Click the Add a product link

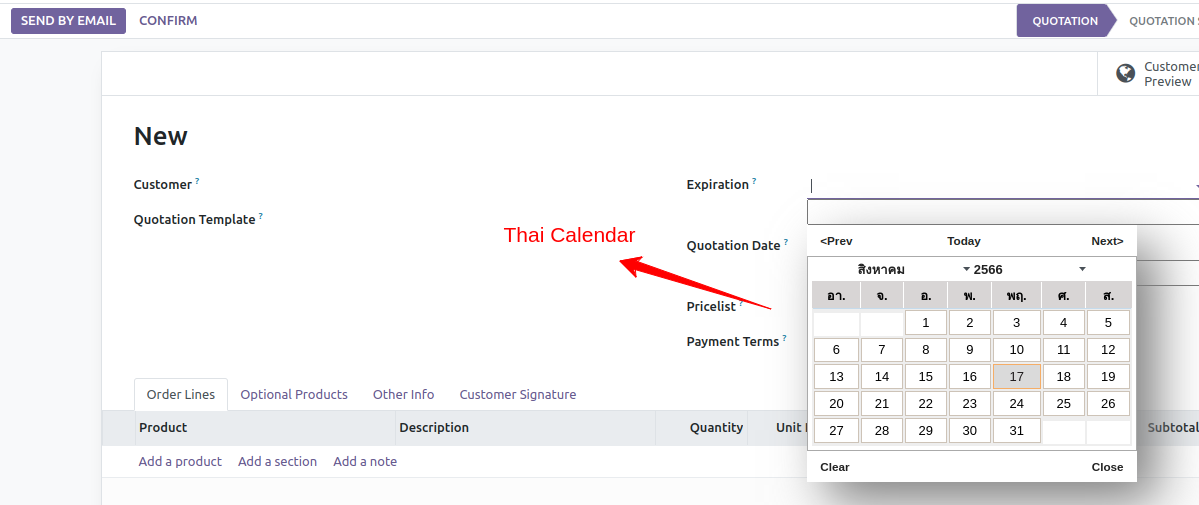[180, 461]
